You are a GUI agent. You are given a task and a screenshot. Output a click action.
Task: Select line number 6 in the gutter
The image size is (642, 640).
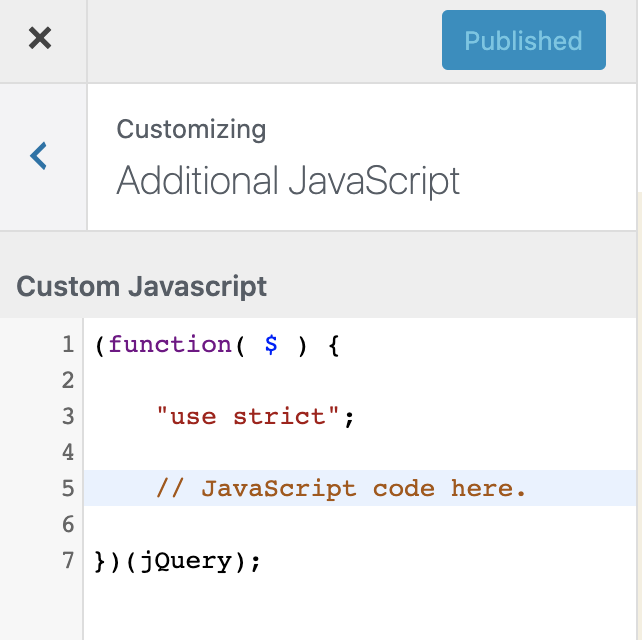coord(68,525)
